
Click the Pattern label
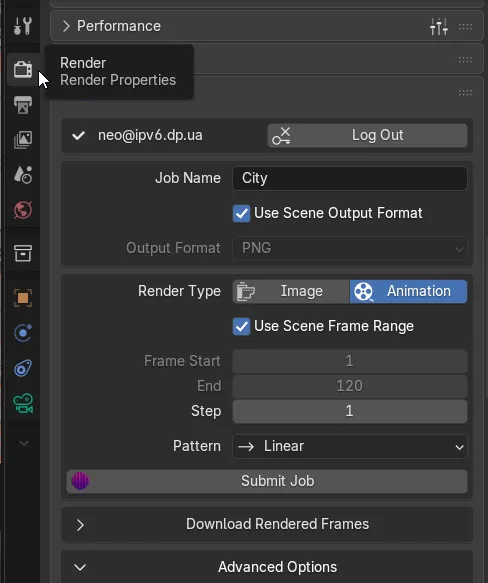click(x=197, y=446)
